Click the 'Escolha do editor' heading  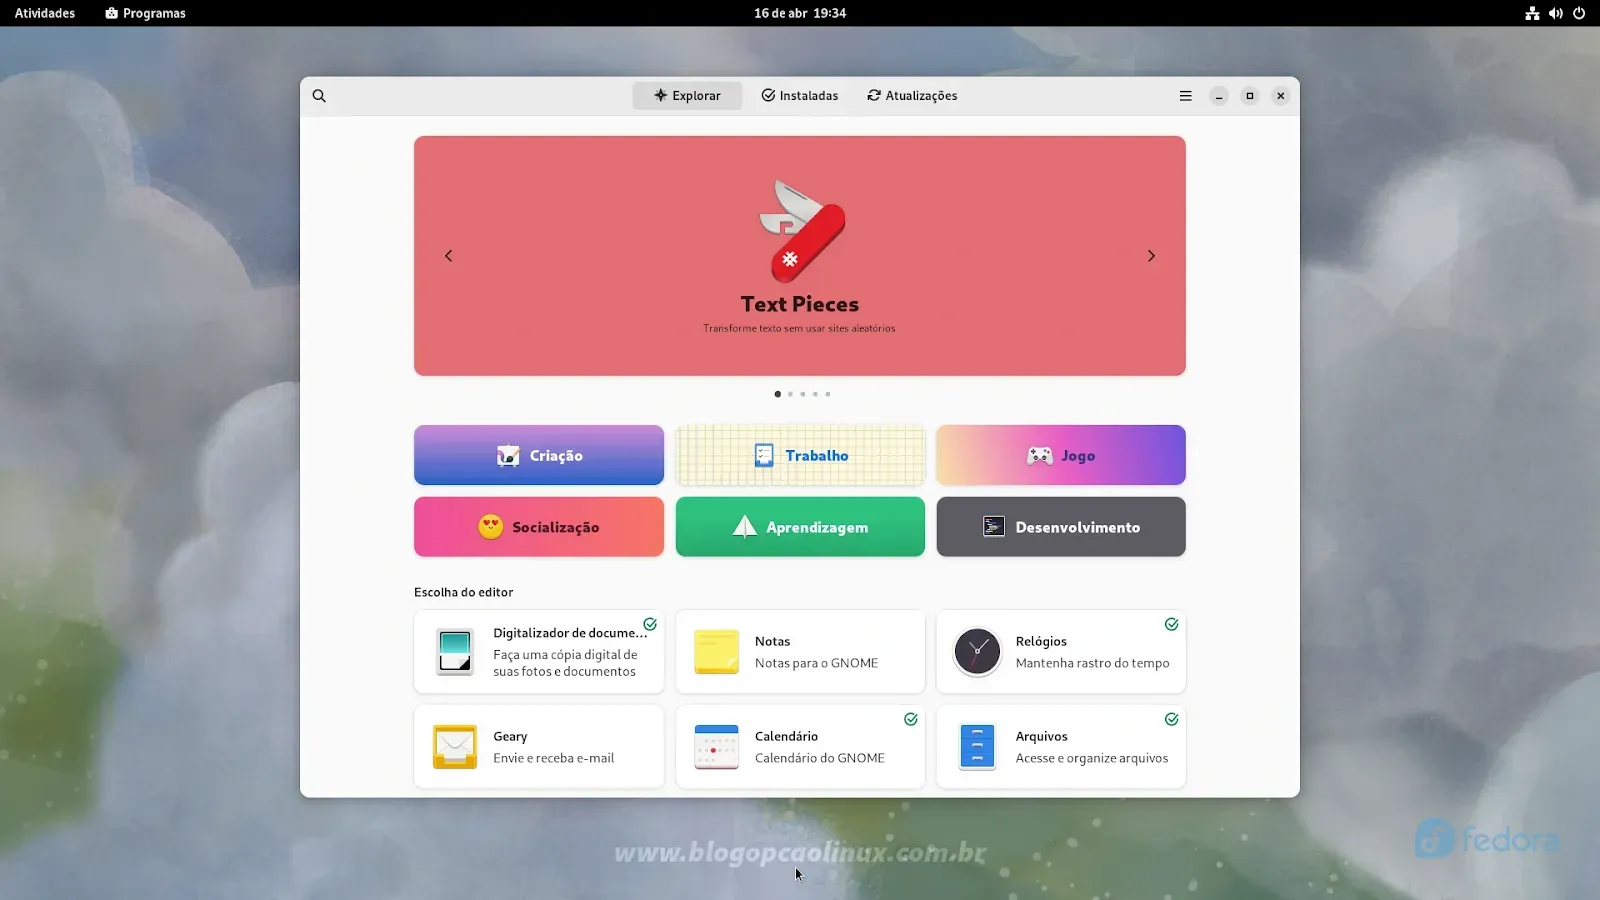(463, 592)
